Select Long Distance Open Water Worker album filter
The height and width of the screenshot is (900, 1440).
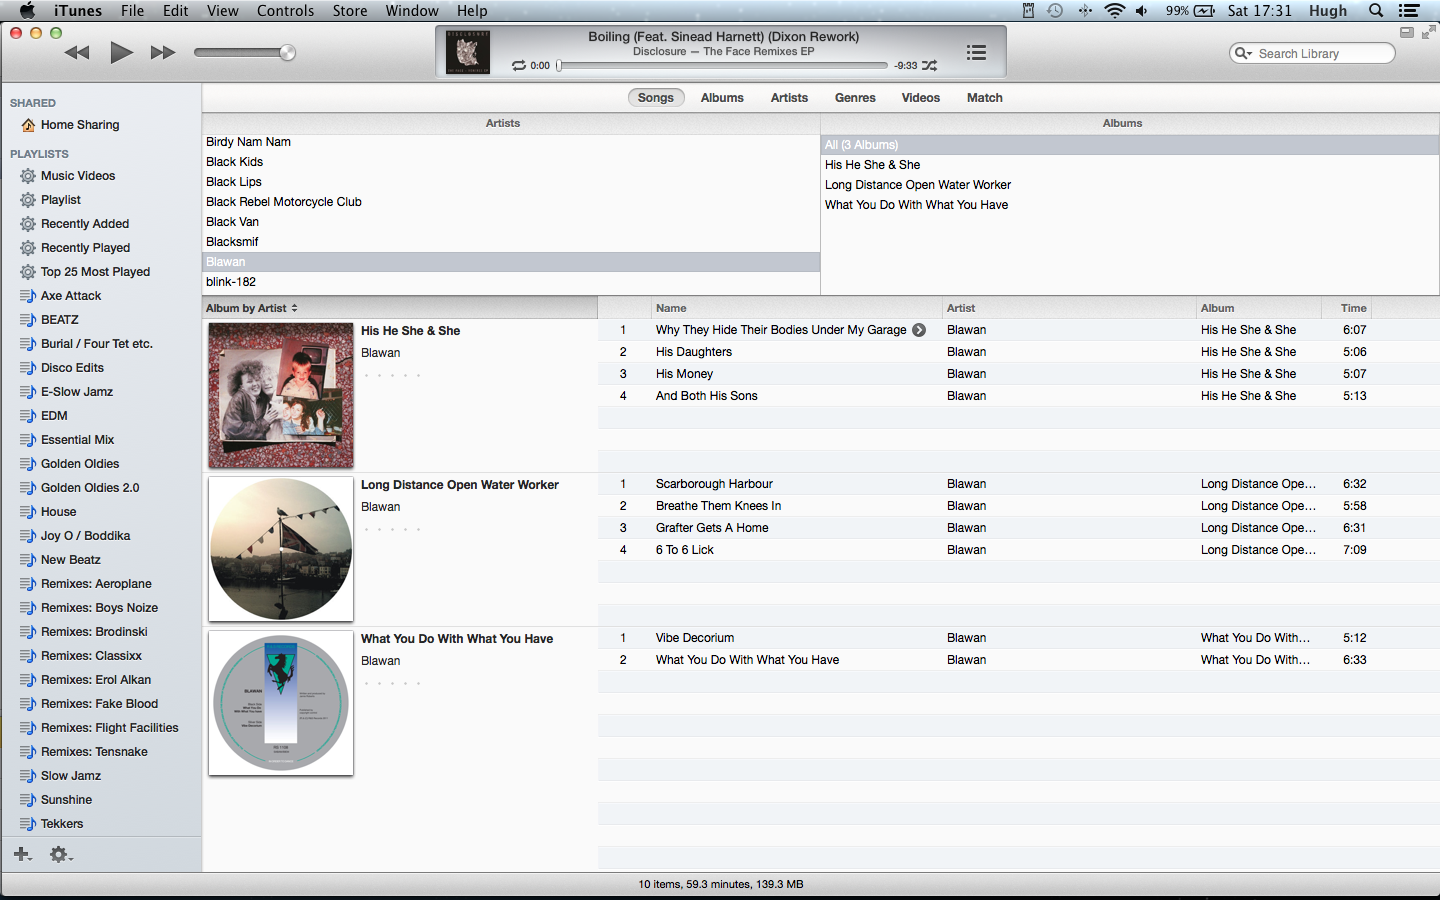1130,185
